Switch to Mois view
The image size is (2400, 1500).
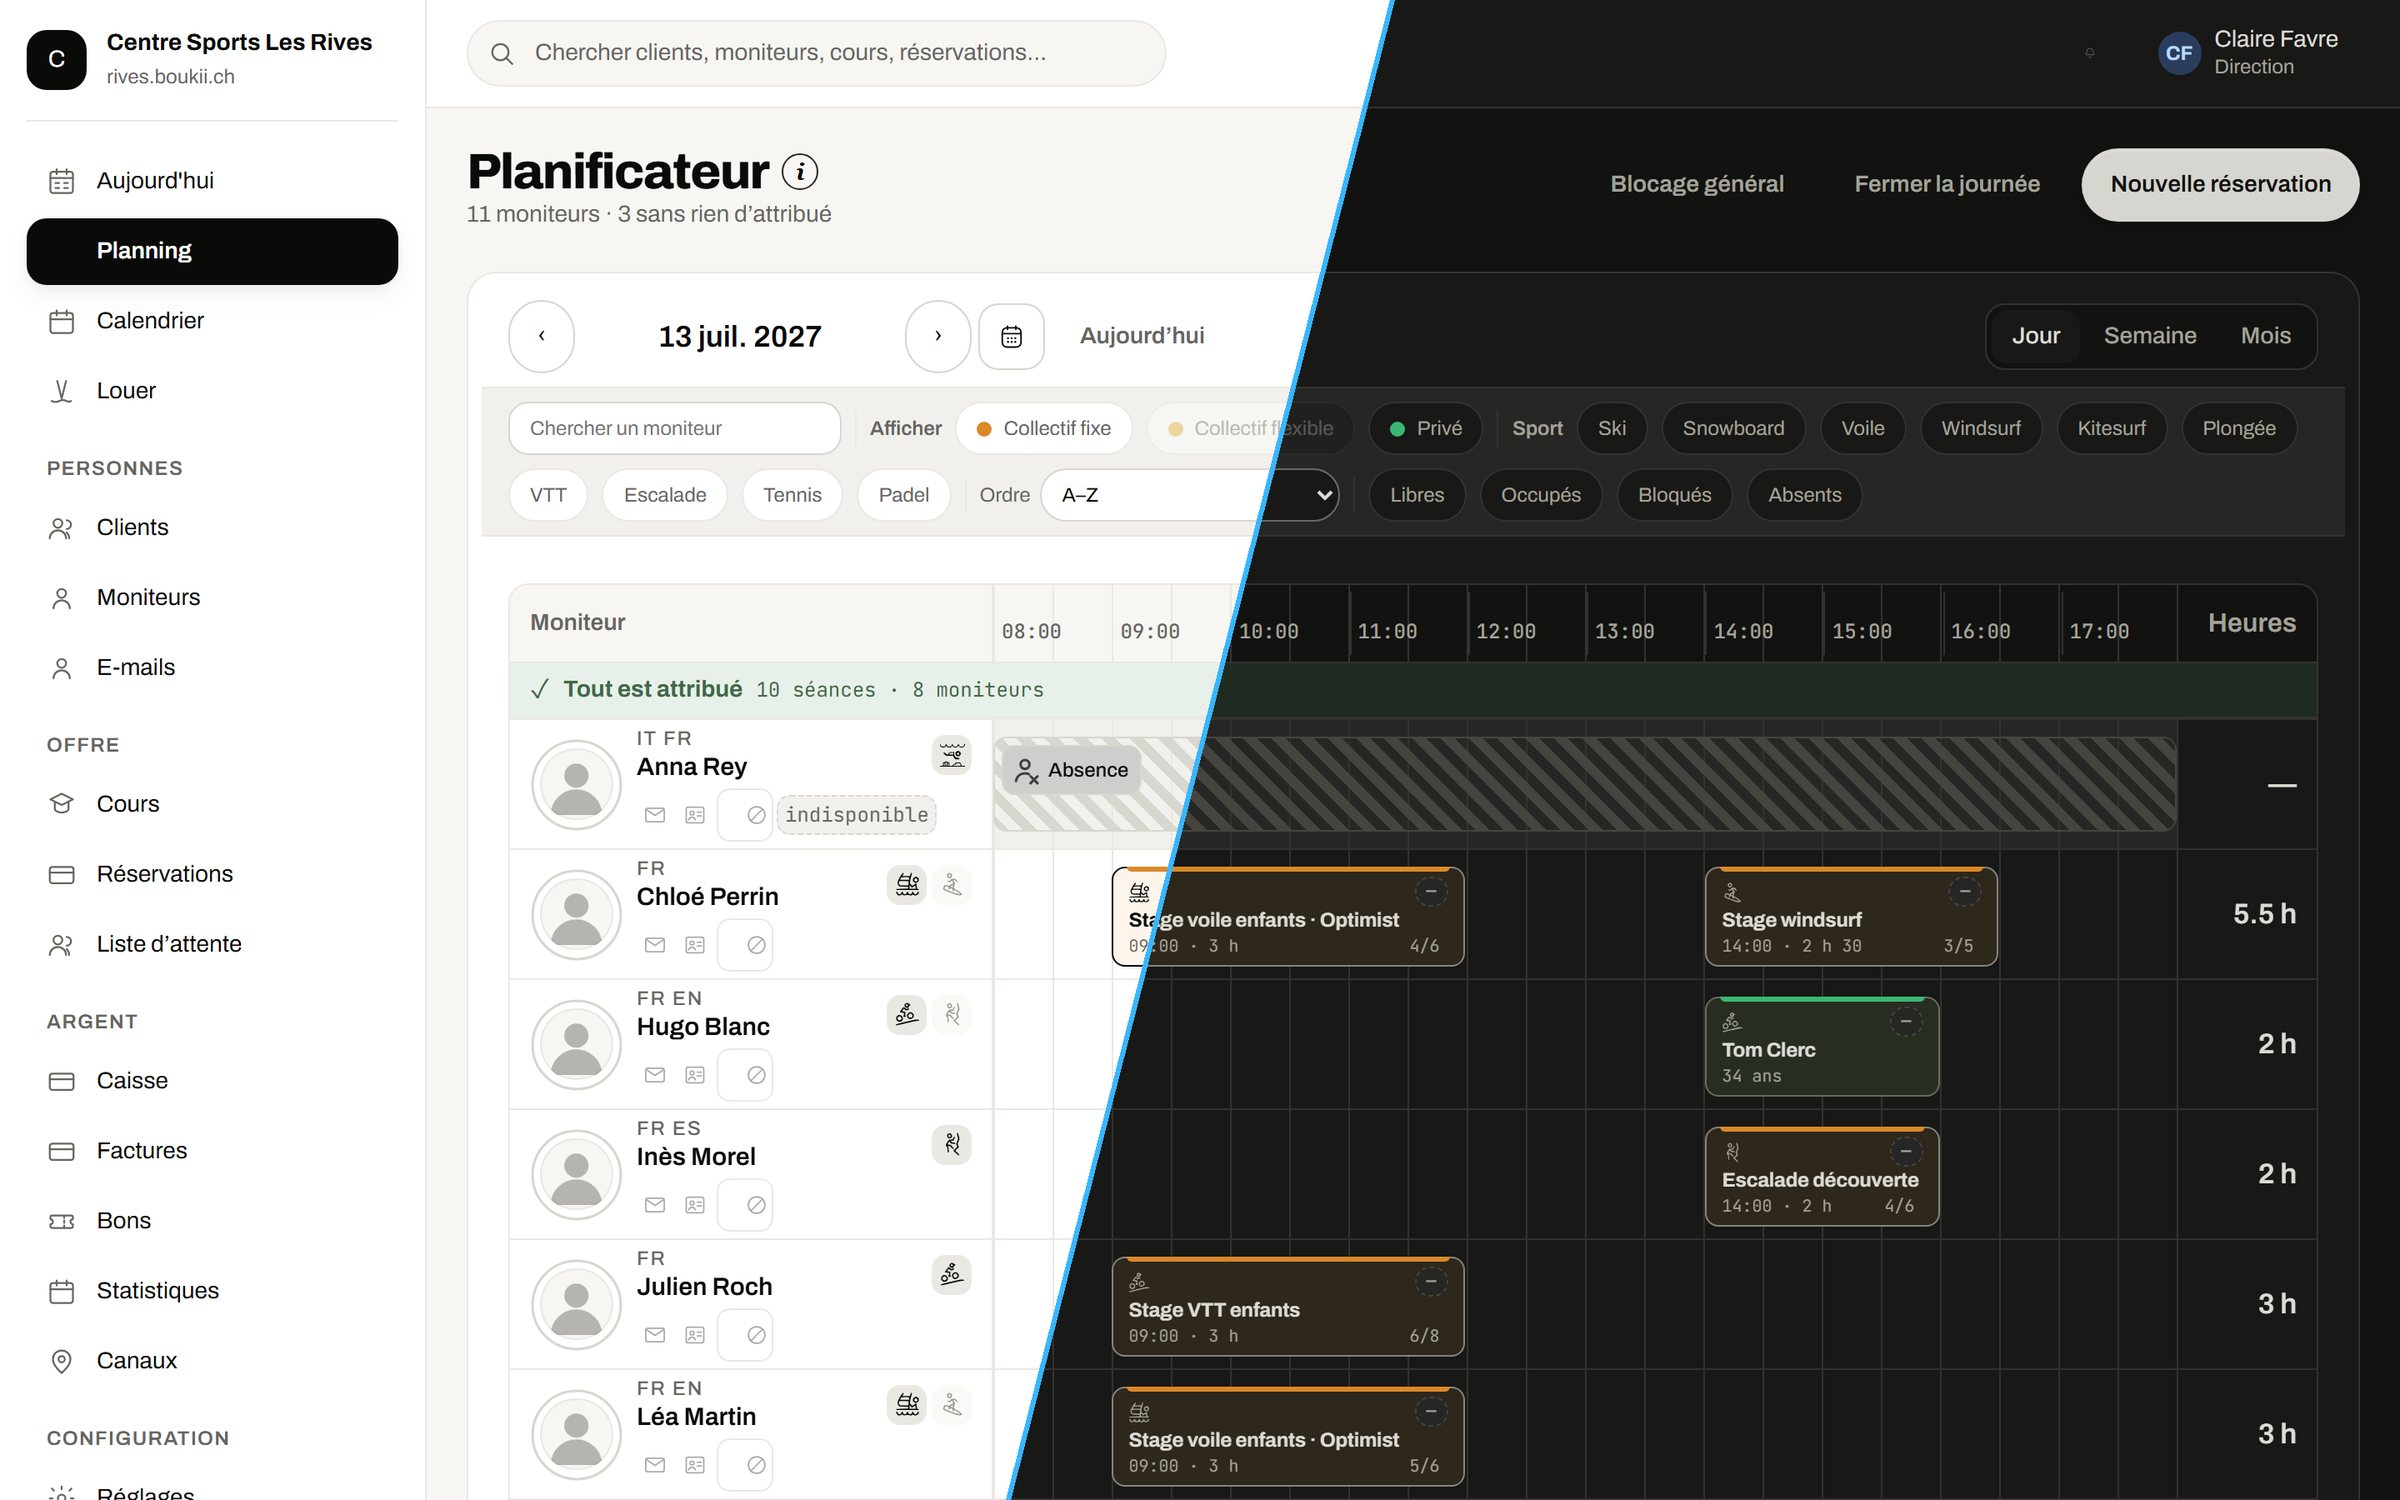pyautogui.click(x=2265, y=336)
